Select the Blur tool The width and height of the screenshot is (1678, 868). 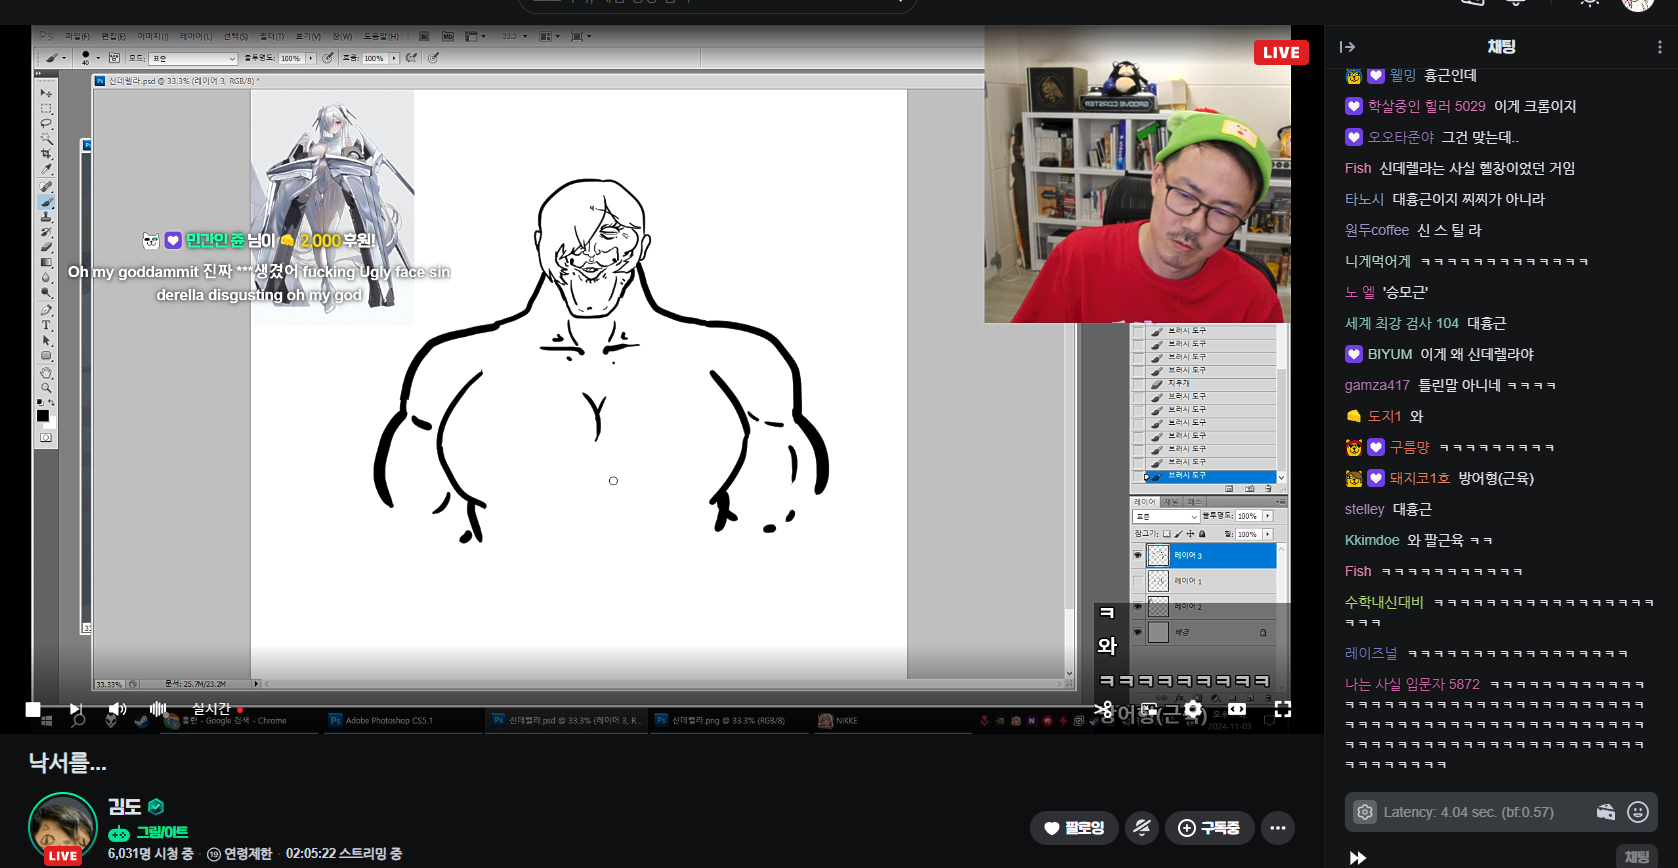point(46,277)
